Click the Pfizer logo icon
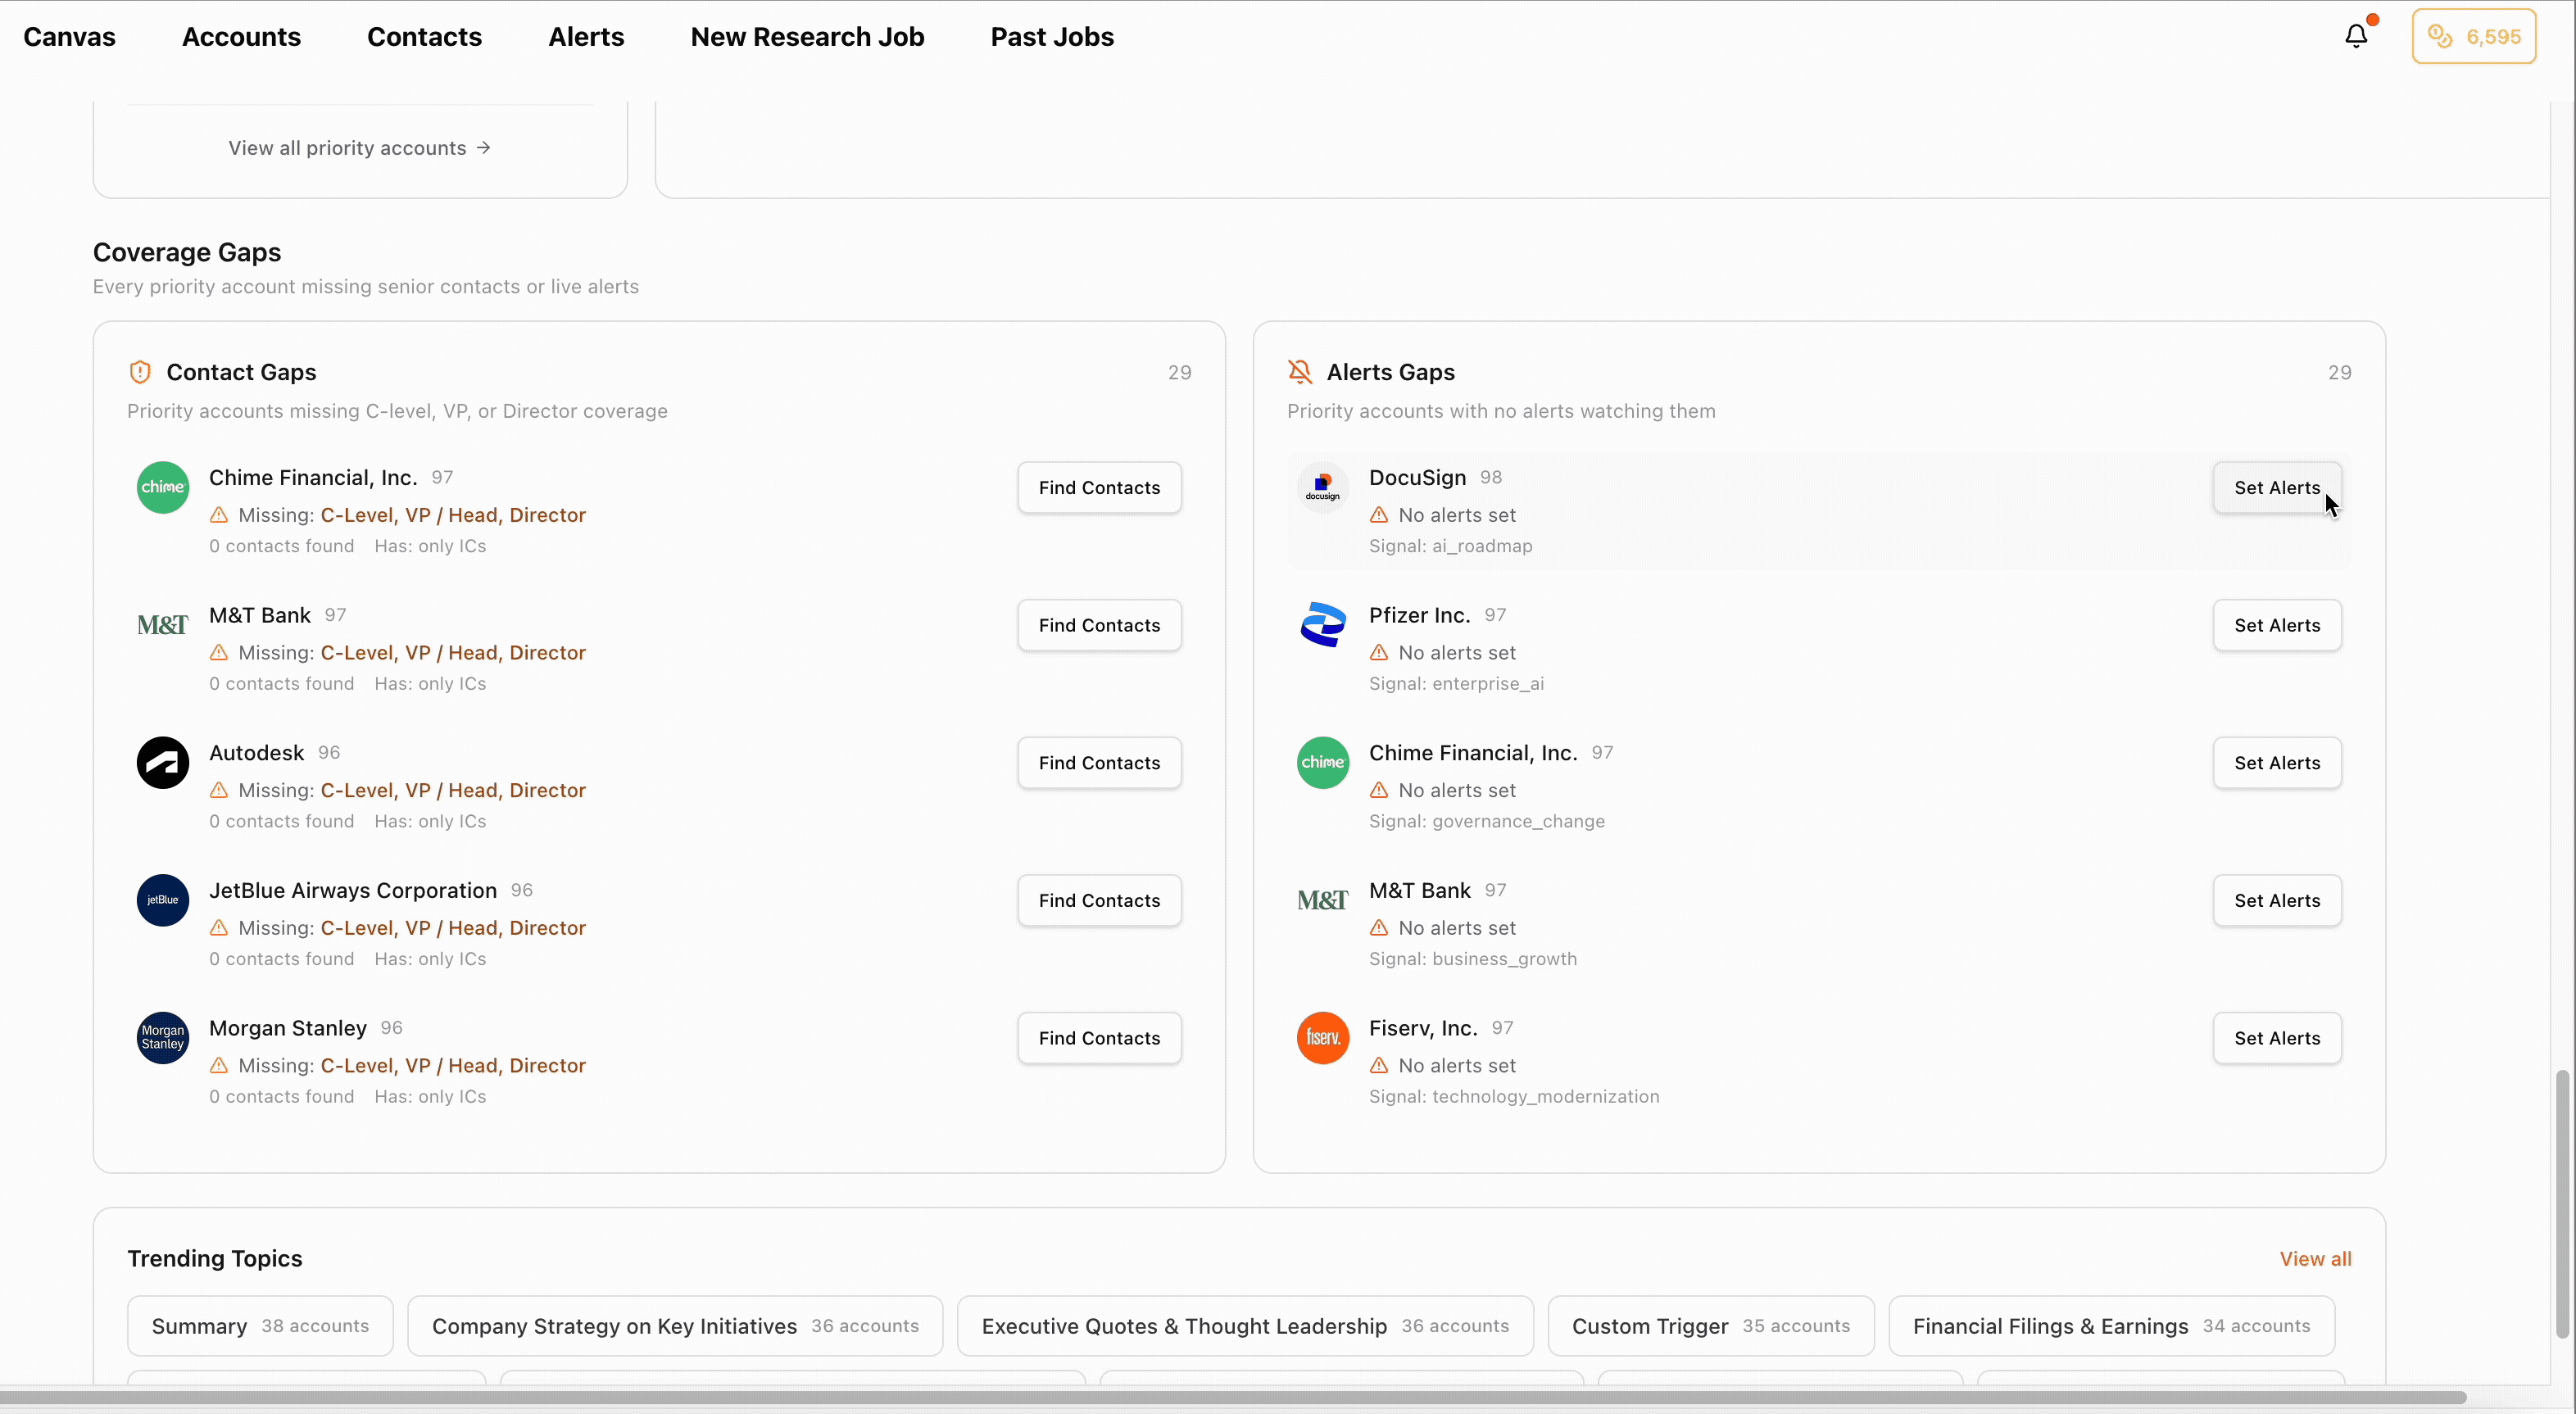The width and height of the screenshot is (2576, 1414). click(x=1323, y=625)
